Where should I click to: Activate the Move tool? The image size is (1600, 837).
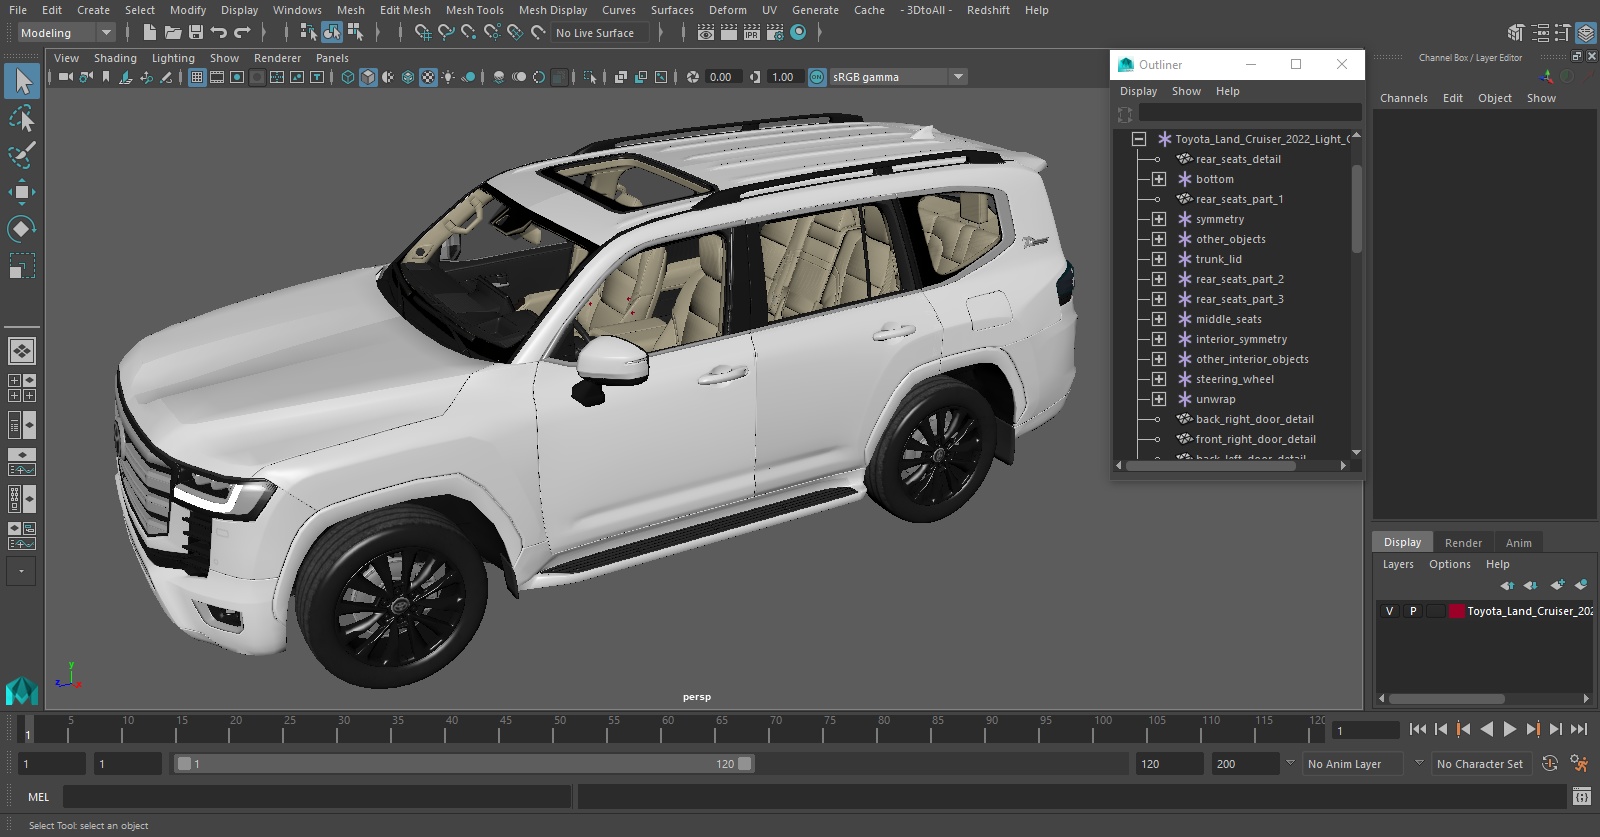tap(22, 192)
